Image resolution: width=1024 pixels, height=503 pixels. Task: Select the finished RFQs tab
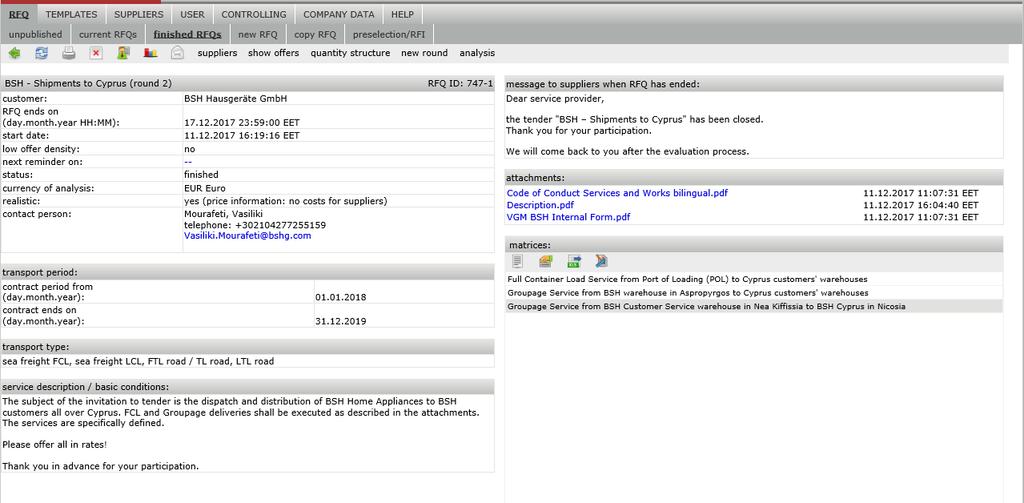tap(187, 35)
